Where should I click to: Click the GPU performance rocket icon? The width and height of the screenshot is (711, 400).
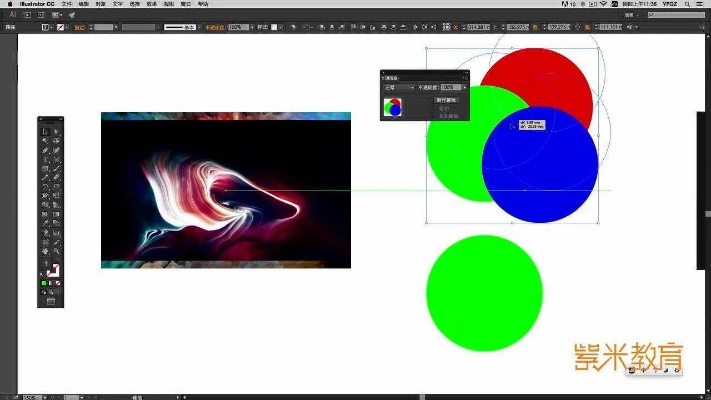pyautogui.click(x=72, y=15)
